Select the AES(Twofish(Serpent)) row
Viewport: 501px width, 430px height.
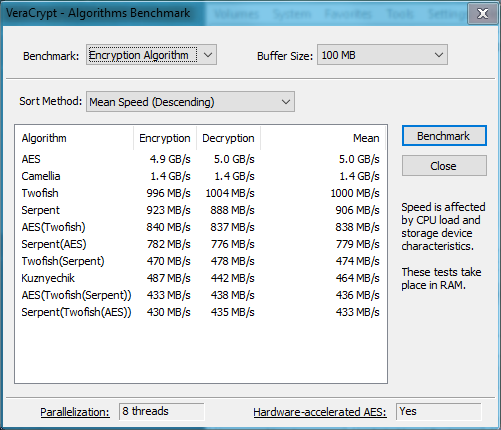[x=200, y=295]
